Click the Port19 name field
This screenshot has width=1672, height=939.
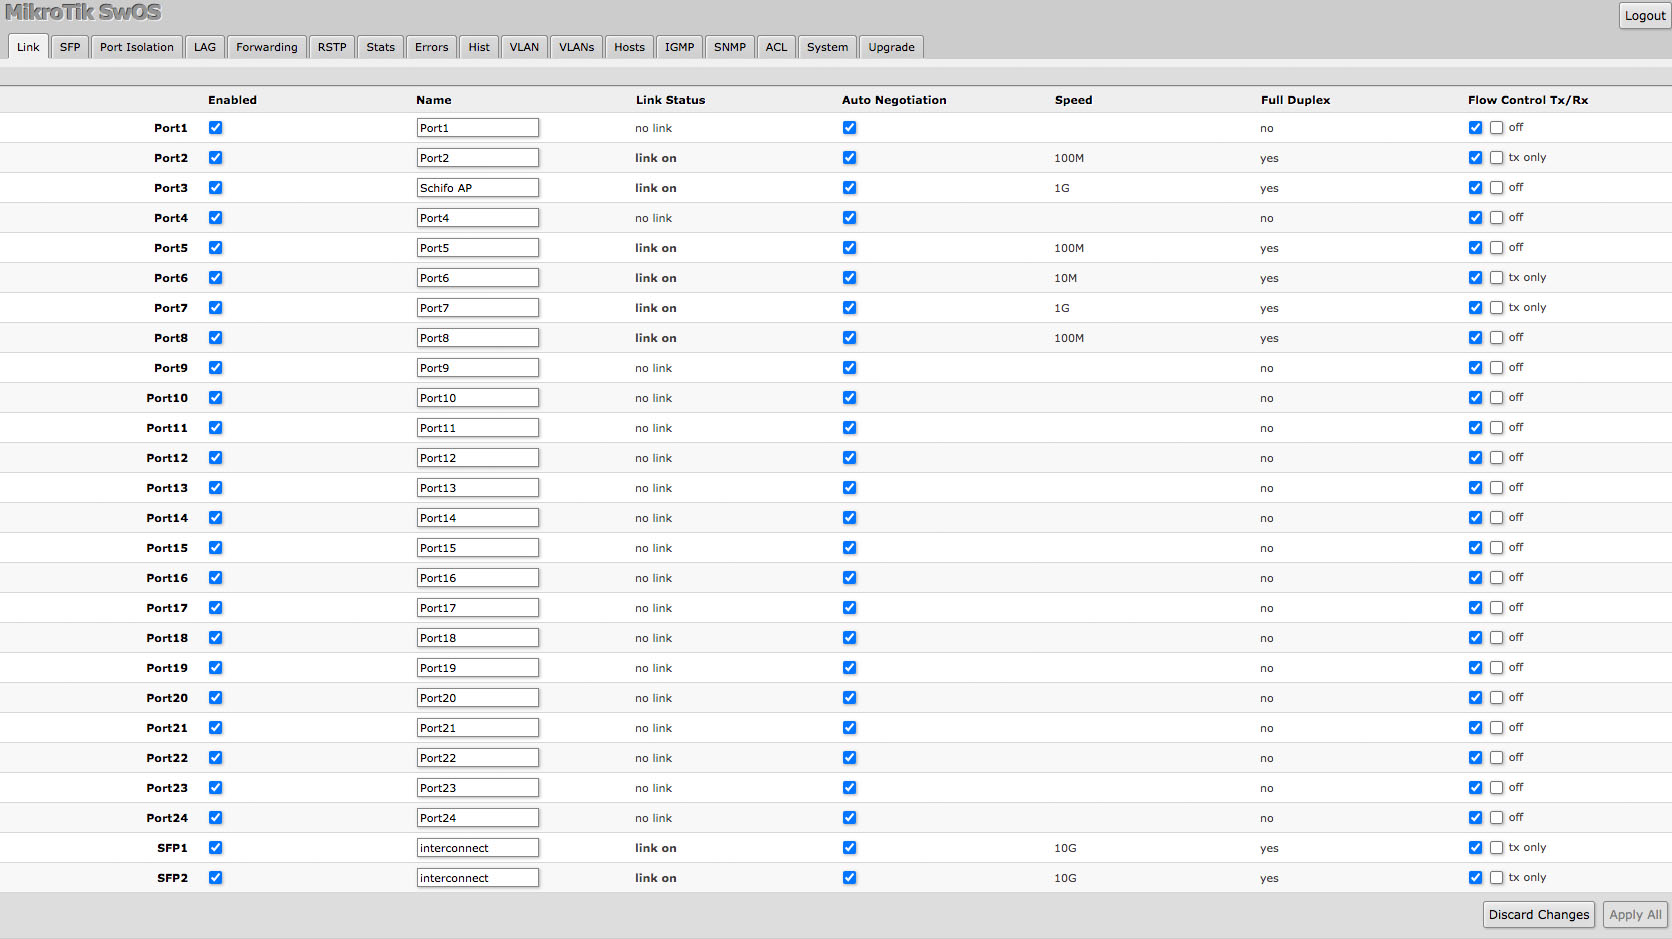[x=478, y=668]
